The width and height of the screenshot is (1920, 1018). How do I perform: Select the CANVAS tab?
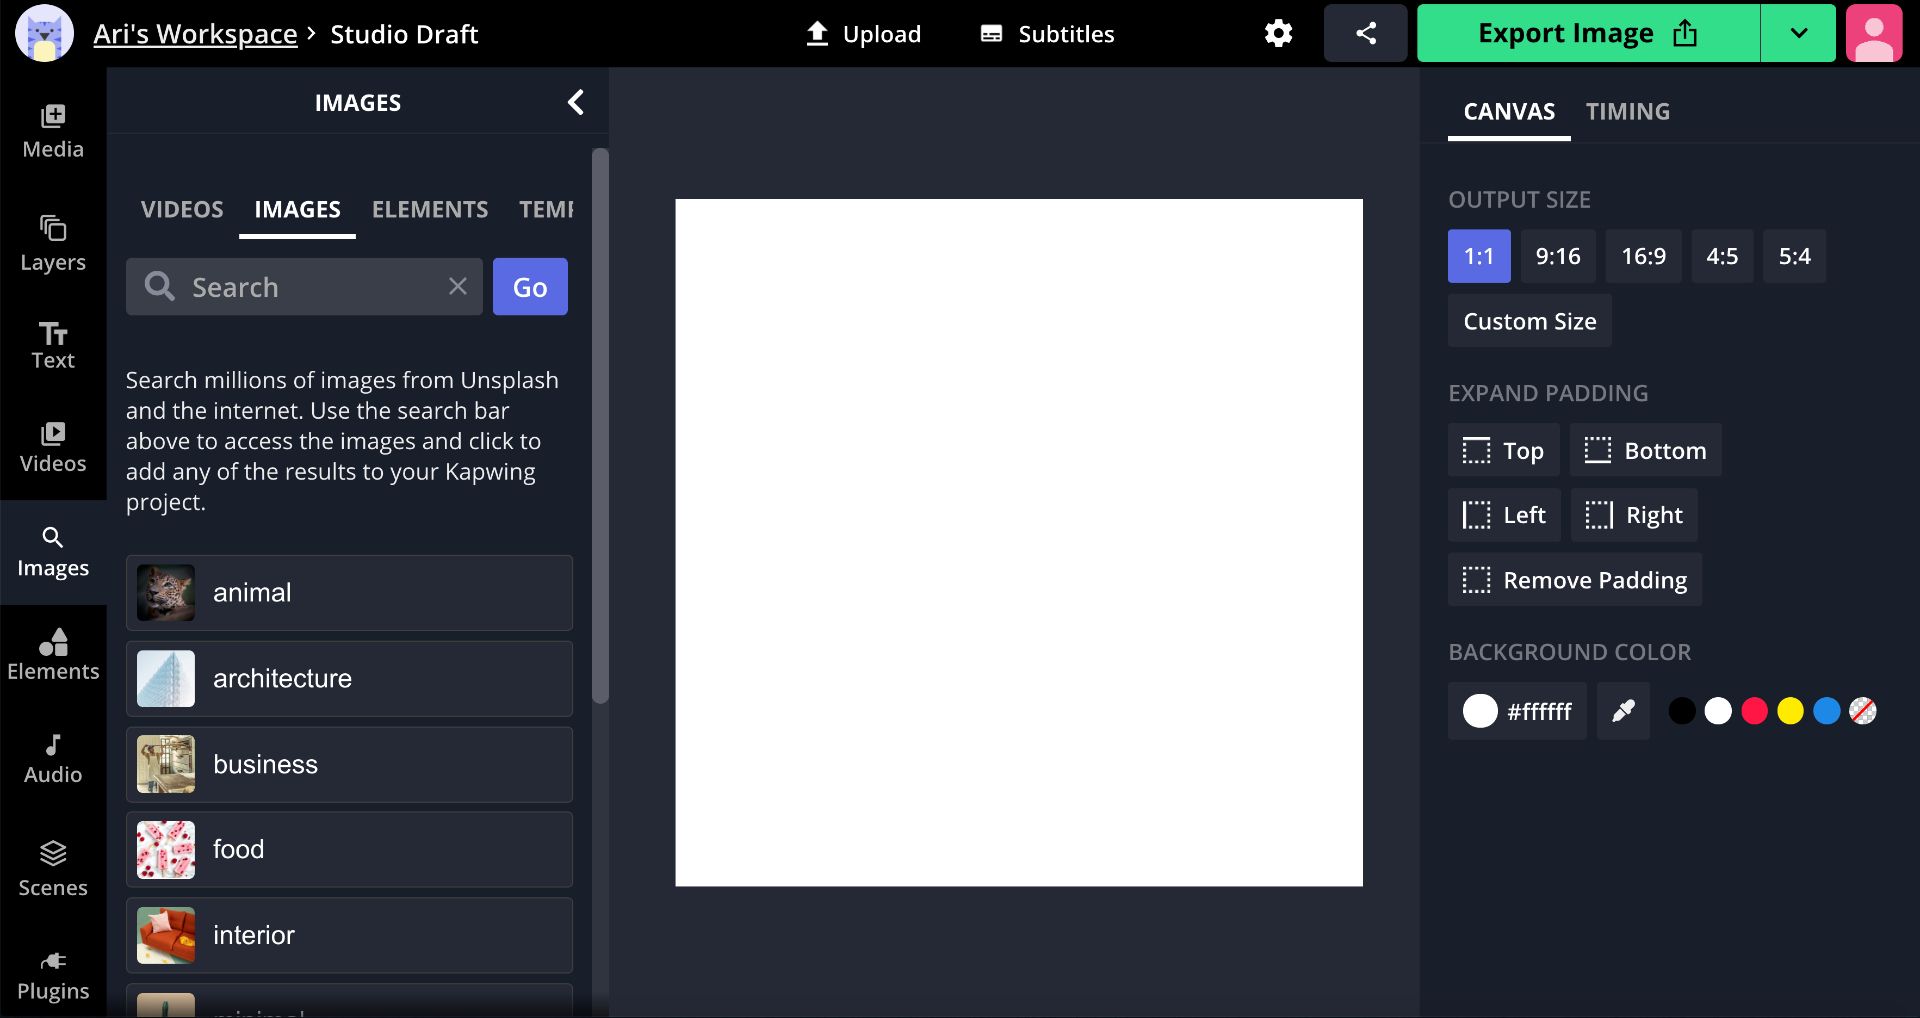pos(1509,111)
